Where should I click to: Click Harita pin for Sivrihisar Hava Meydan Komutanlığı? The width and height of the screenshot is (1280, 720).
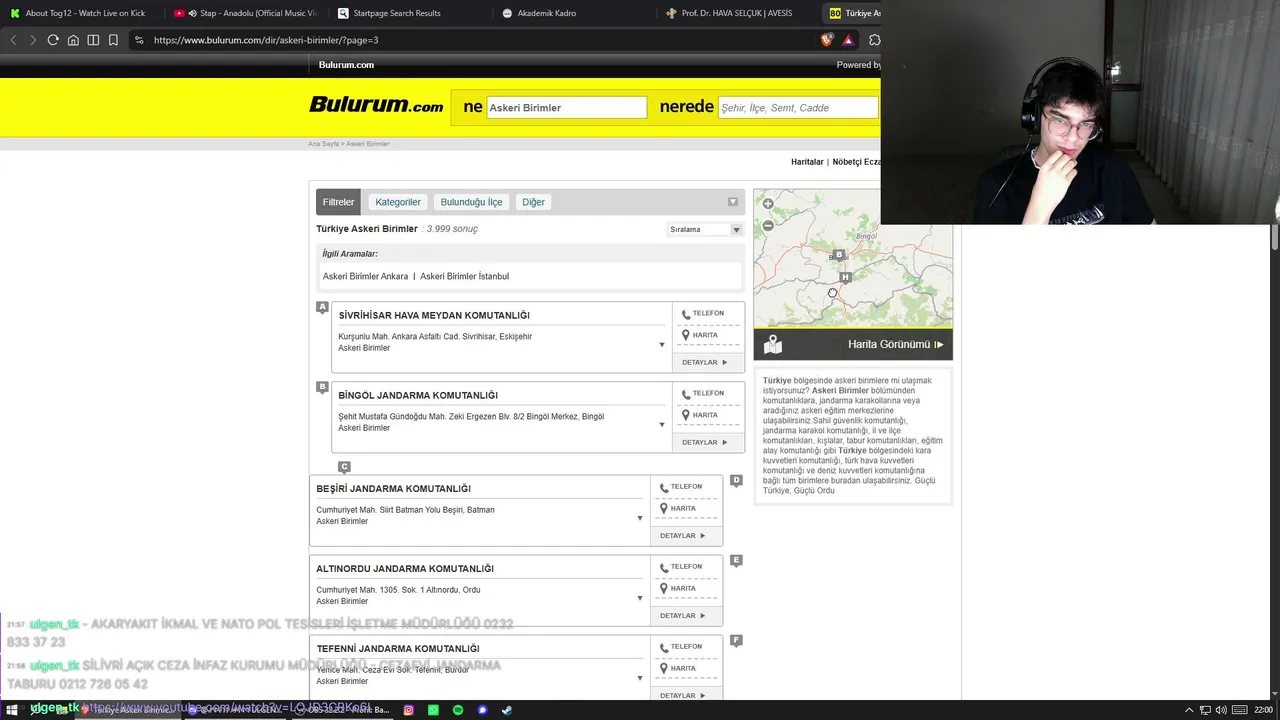click(686, 335)
